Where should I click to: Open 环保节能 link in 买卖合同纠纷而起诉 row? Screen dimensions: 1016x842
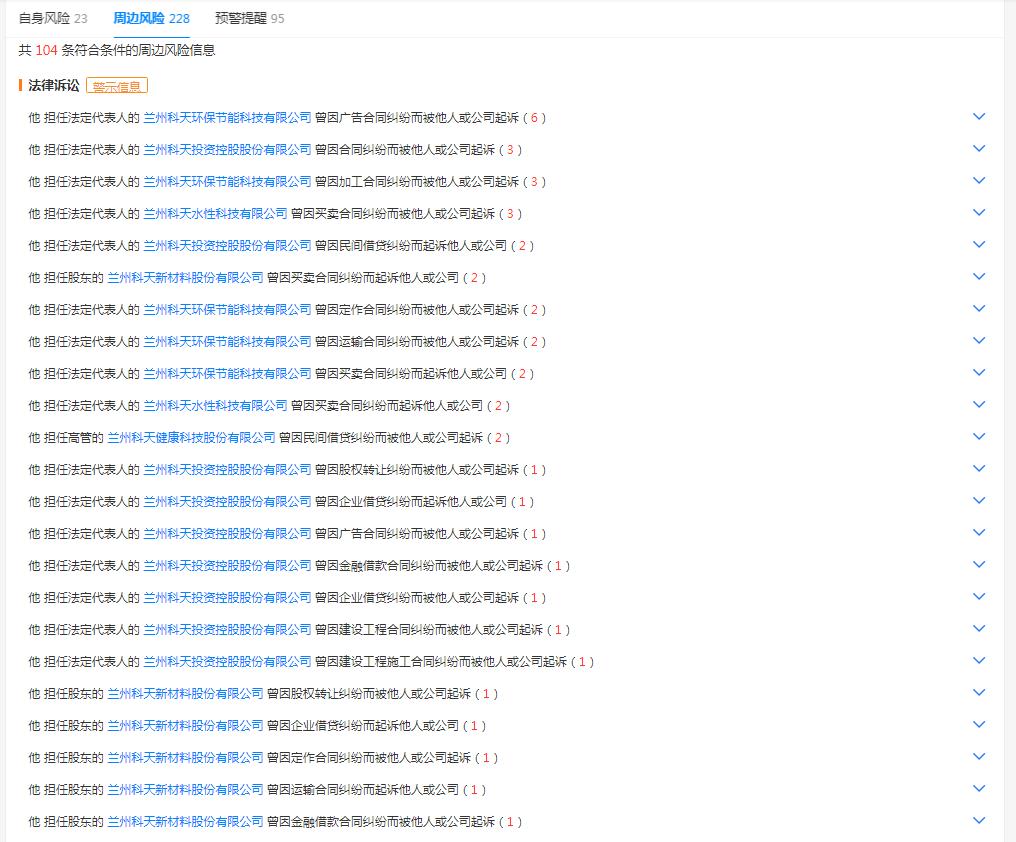[227, 373]
